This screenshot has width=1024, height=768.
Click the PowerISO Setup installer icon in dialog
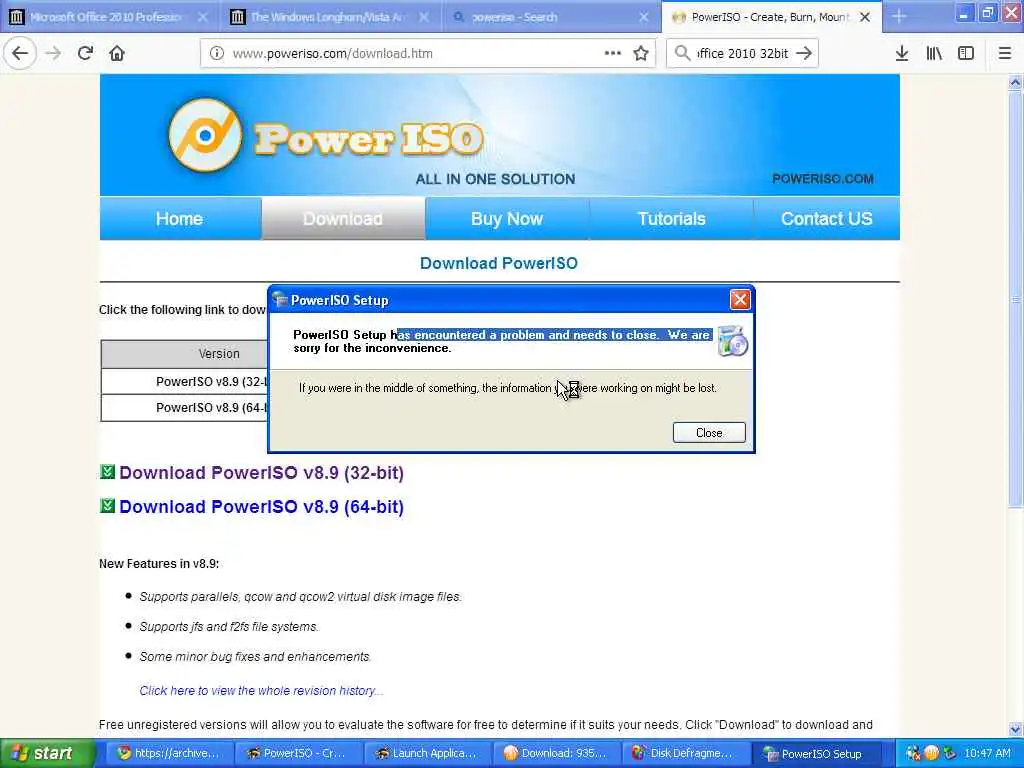coord(733,341)
